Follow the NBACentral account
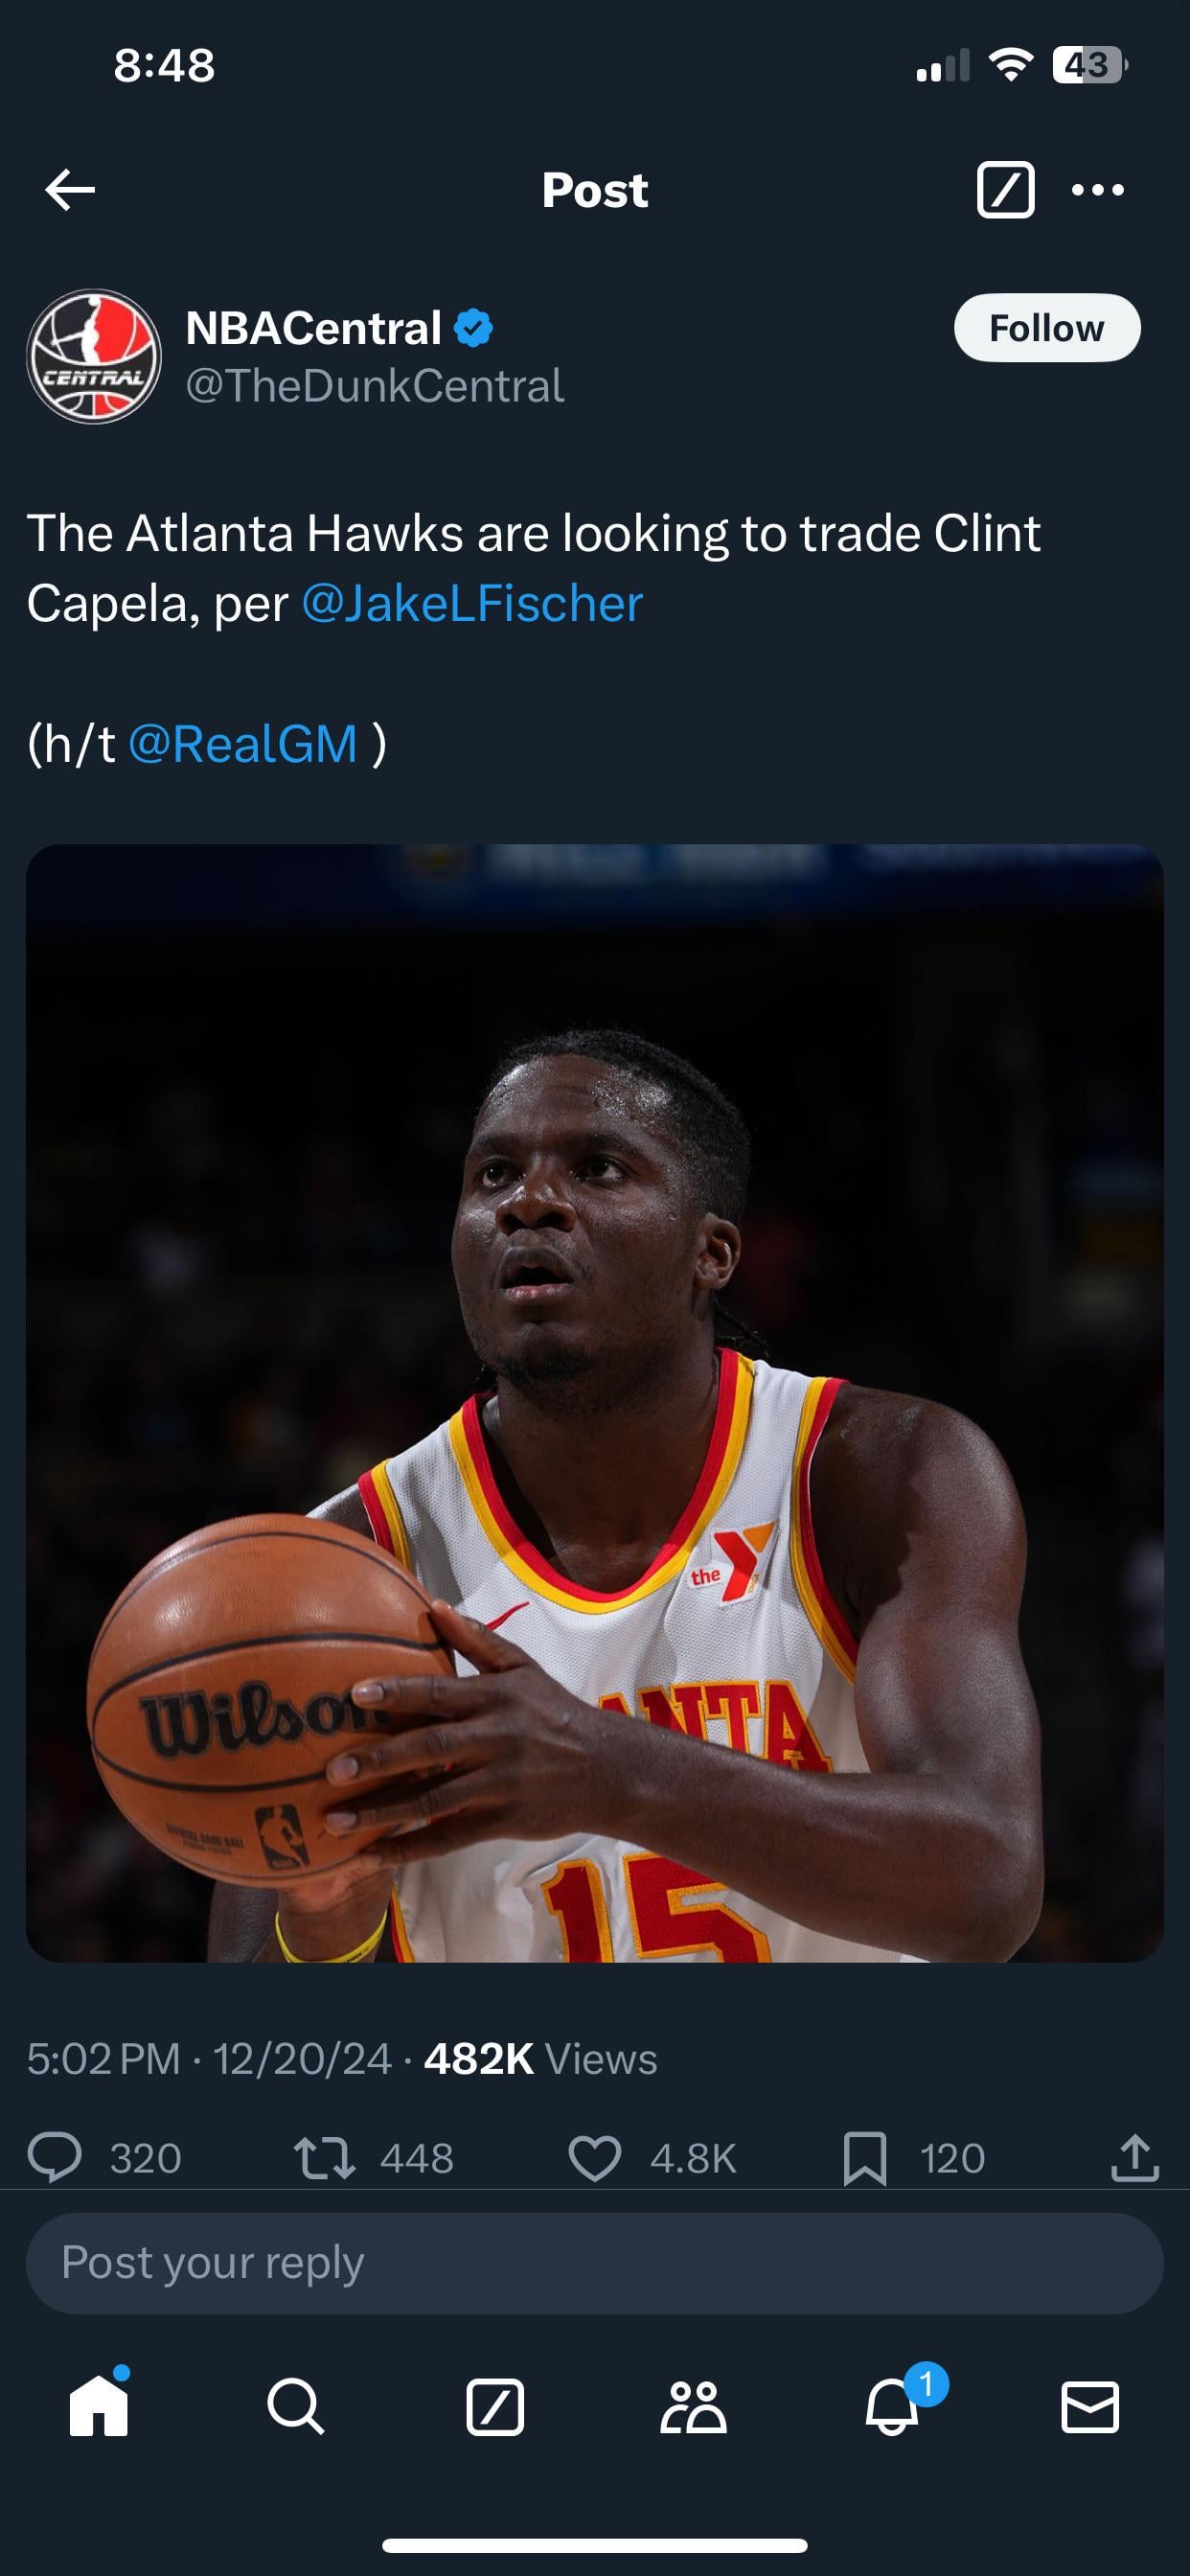 pyautogui.click(x=1046, y=328)
